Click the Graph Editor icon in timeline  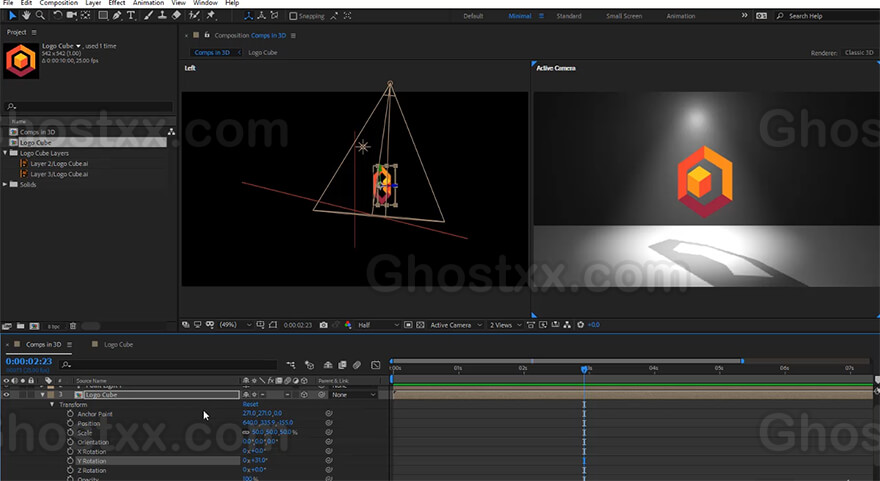pos(375,365)
